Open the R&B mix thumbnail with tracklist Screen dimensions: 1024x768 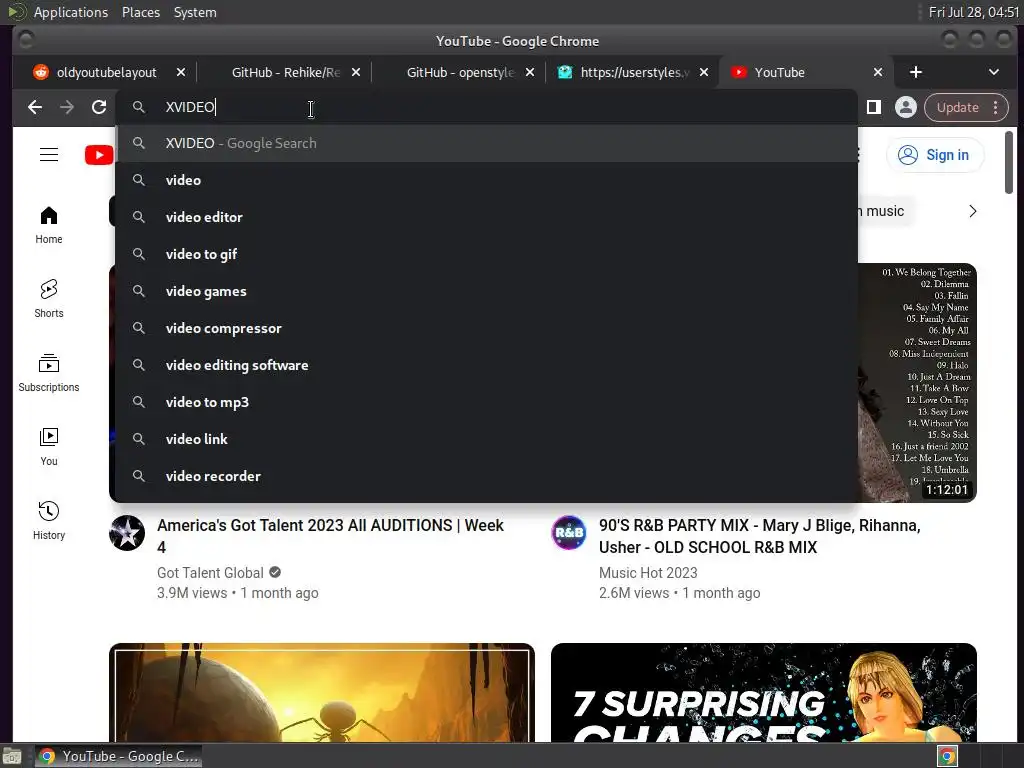(917, 383)
